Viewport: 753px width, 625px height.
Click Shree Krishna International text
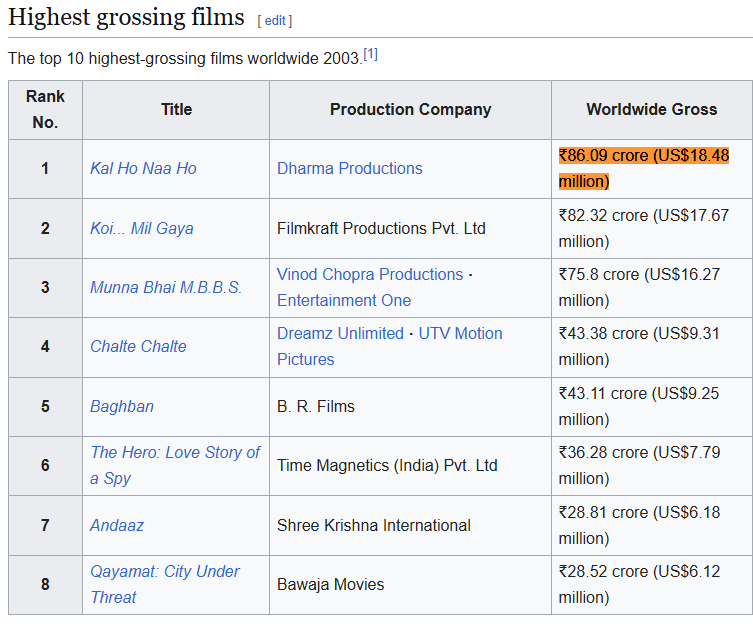click(374, 525)
